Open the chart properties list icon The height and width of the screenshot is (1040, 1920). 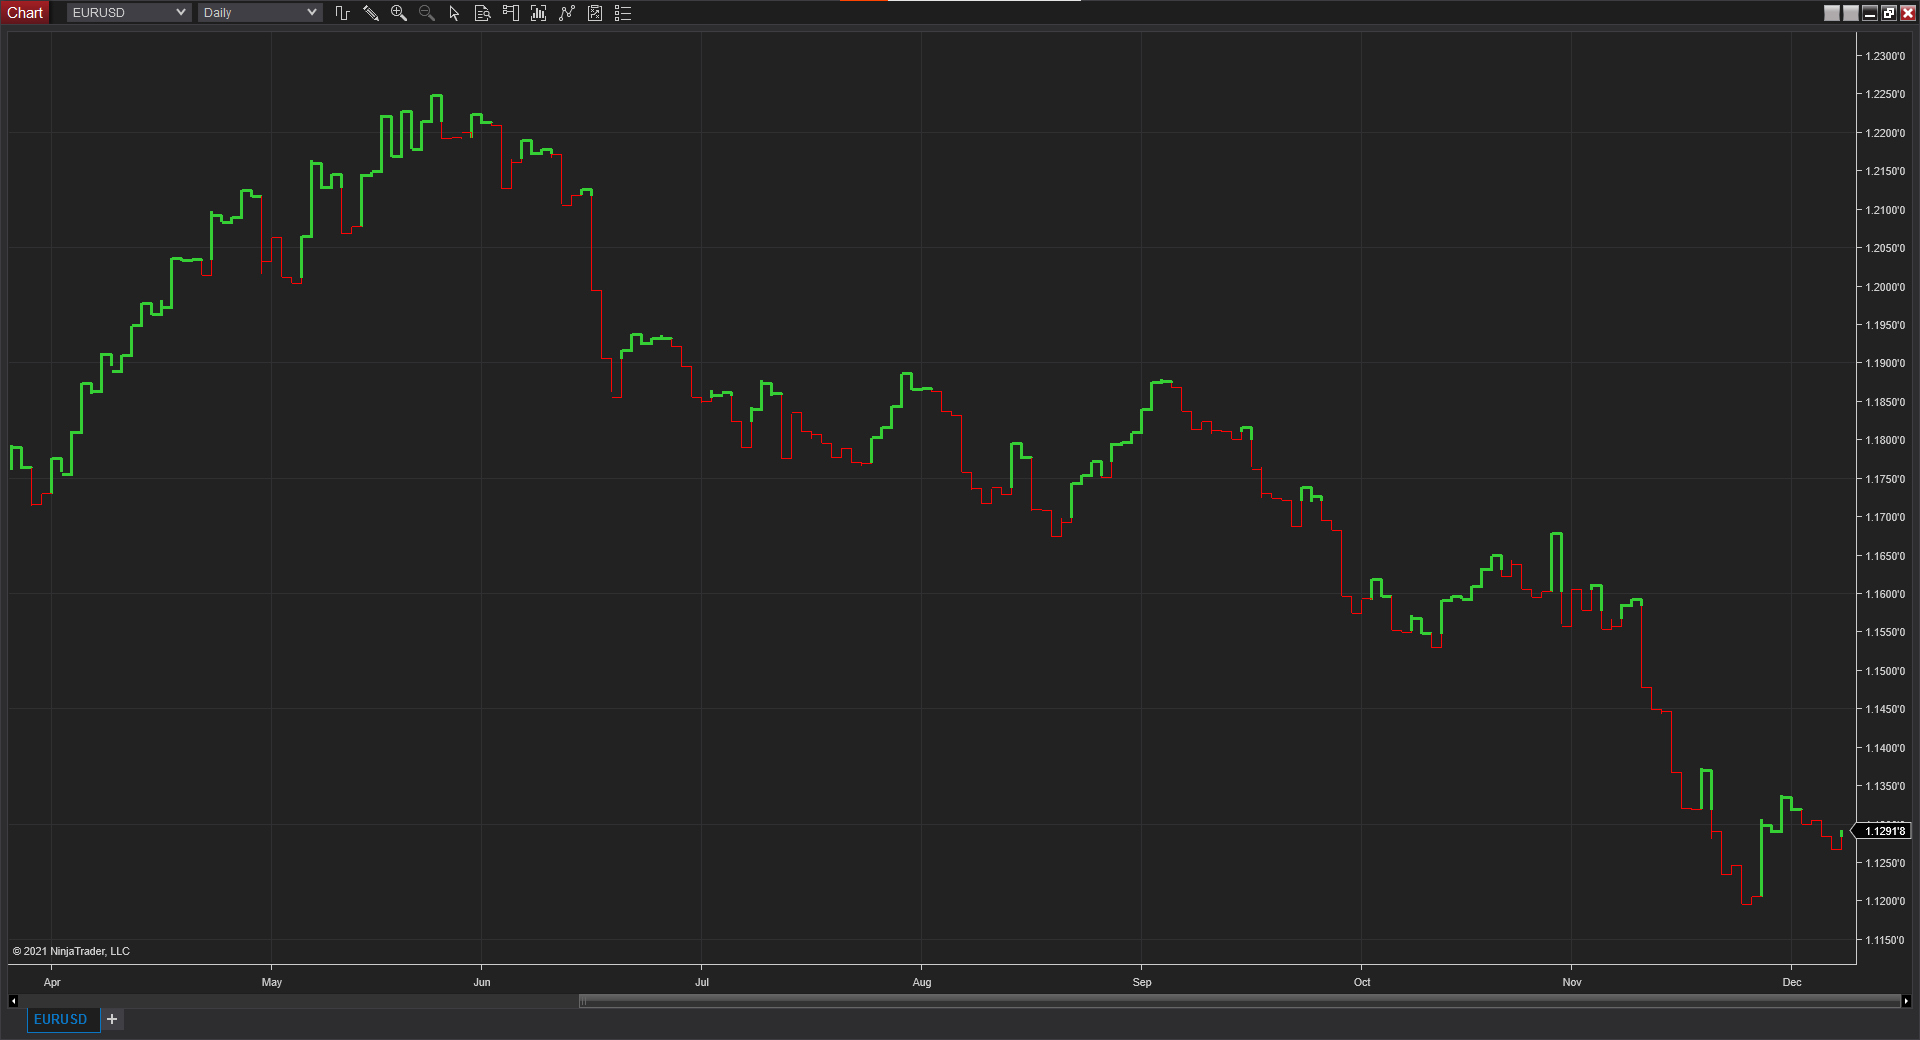(623, 13)
